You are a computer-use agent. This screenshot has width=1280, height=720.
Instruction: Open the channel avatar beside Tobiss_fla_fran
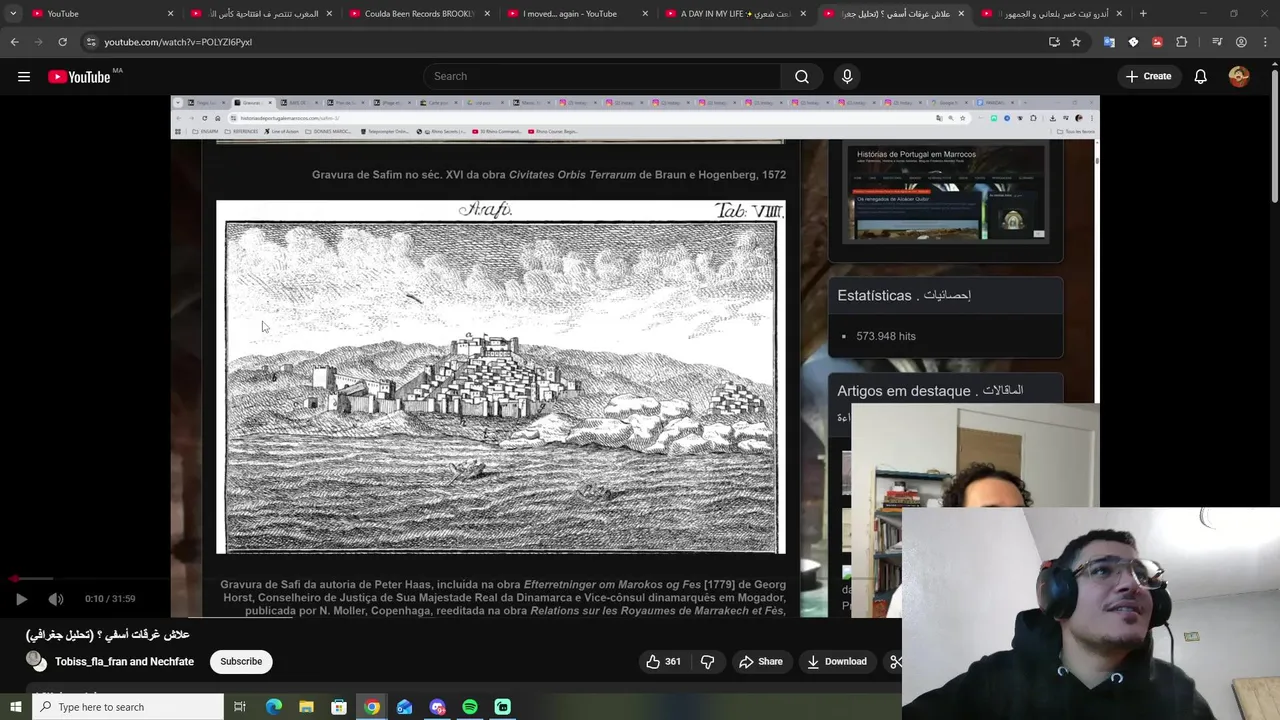[x=36, y=661]
